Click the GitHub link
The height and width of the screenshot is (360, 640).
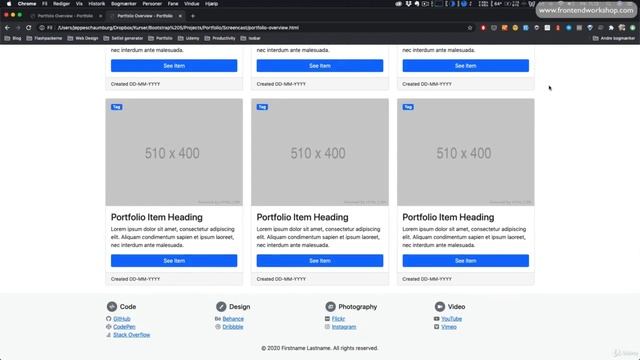tap(122, 319)
